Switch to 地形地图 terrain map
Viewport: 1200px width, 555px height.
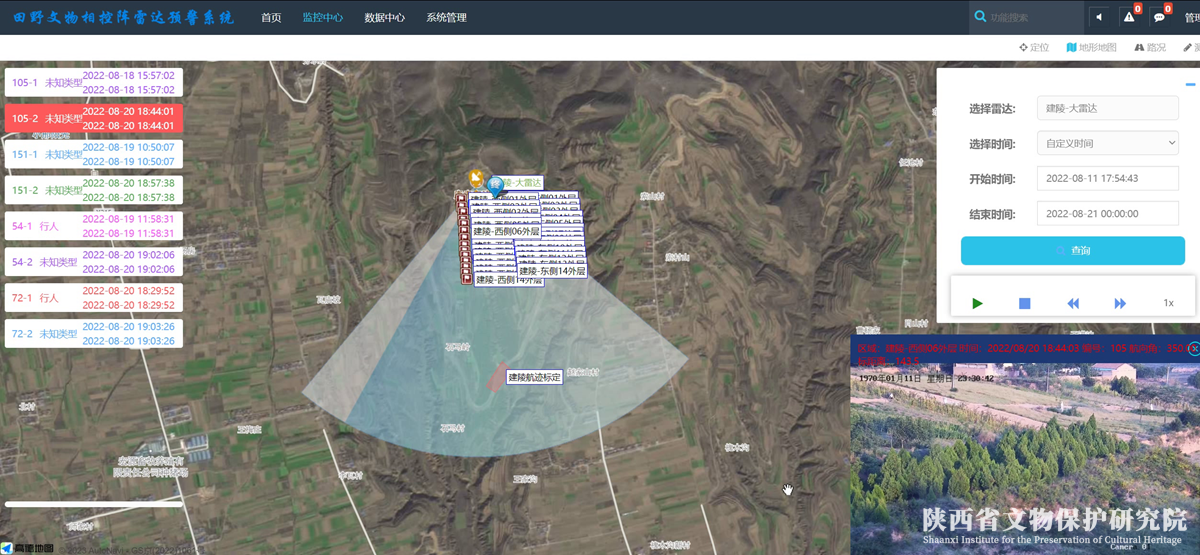pos(1091,47)
